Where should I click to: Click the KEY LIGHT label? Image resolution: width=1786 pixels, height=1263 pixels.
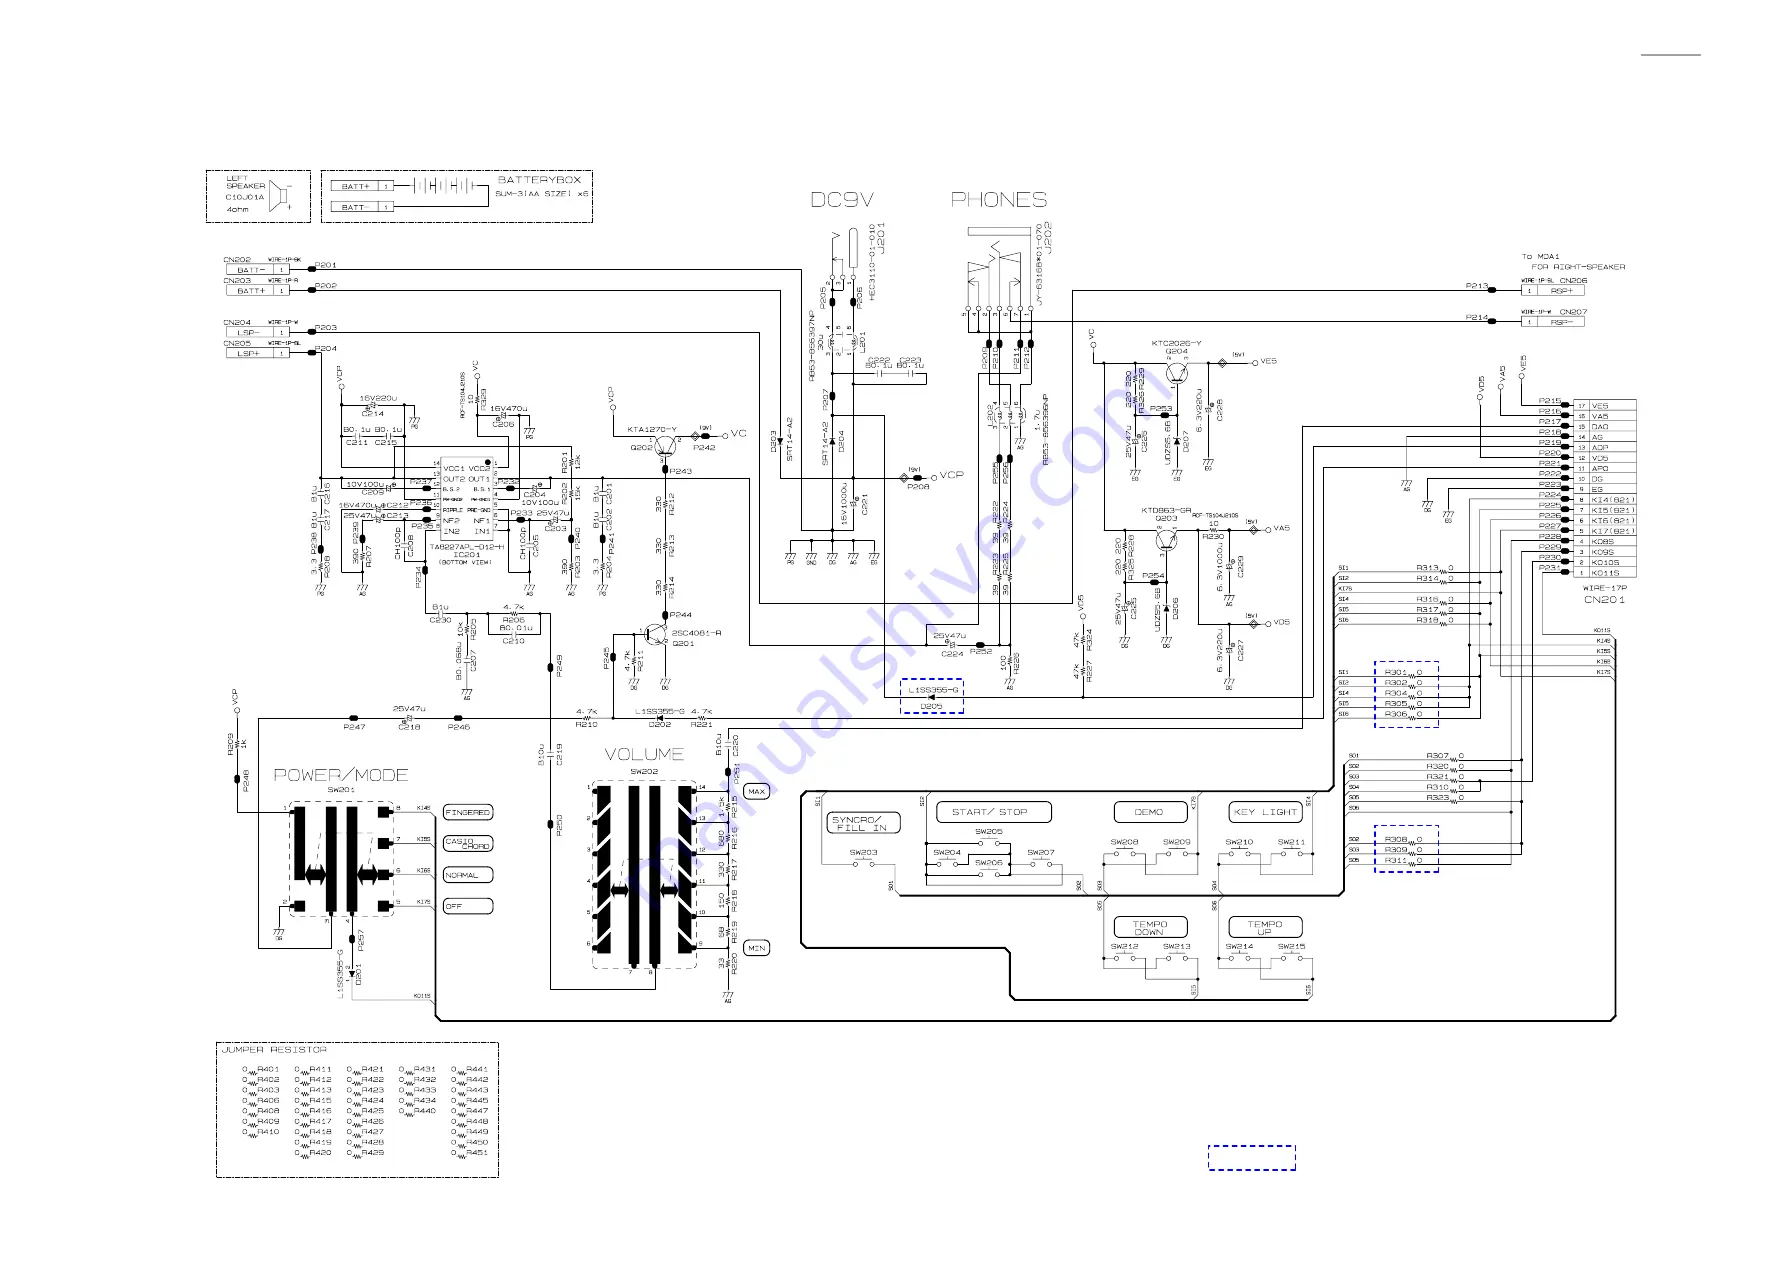click(1265, 812)
